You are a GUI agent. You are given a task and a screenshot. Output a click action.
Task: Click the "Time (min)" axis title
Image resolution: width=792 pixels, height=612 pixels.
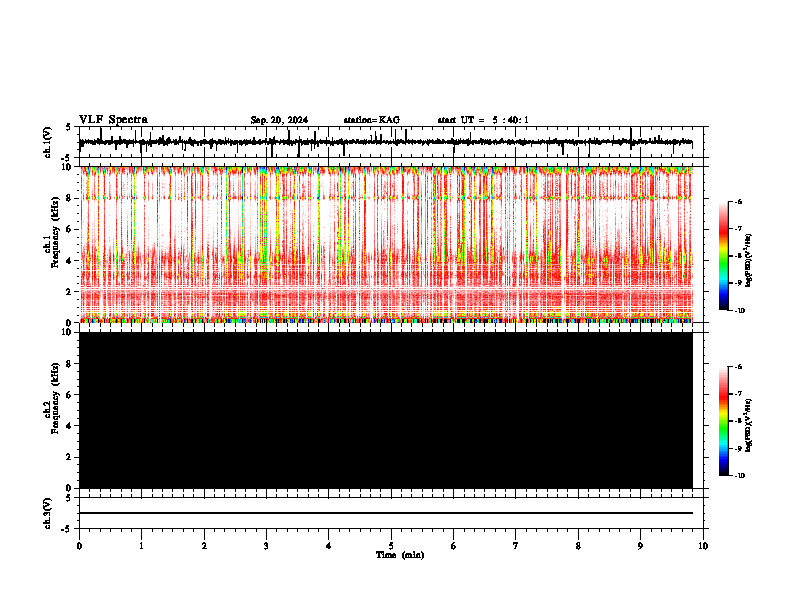[400, 555]
